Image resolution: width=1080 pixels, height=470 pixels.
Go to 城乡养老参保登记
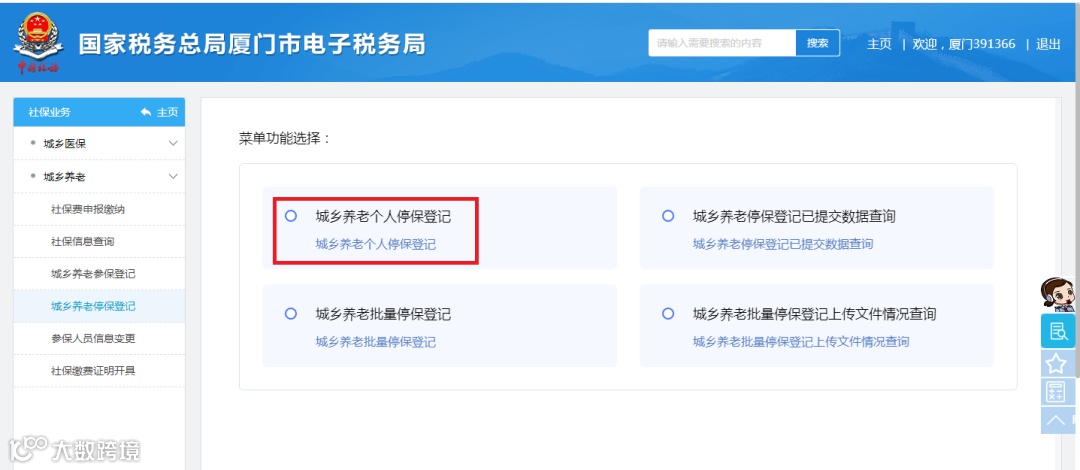point(93,274)
